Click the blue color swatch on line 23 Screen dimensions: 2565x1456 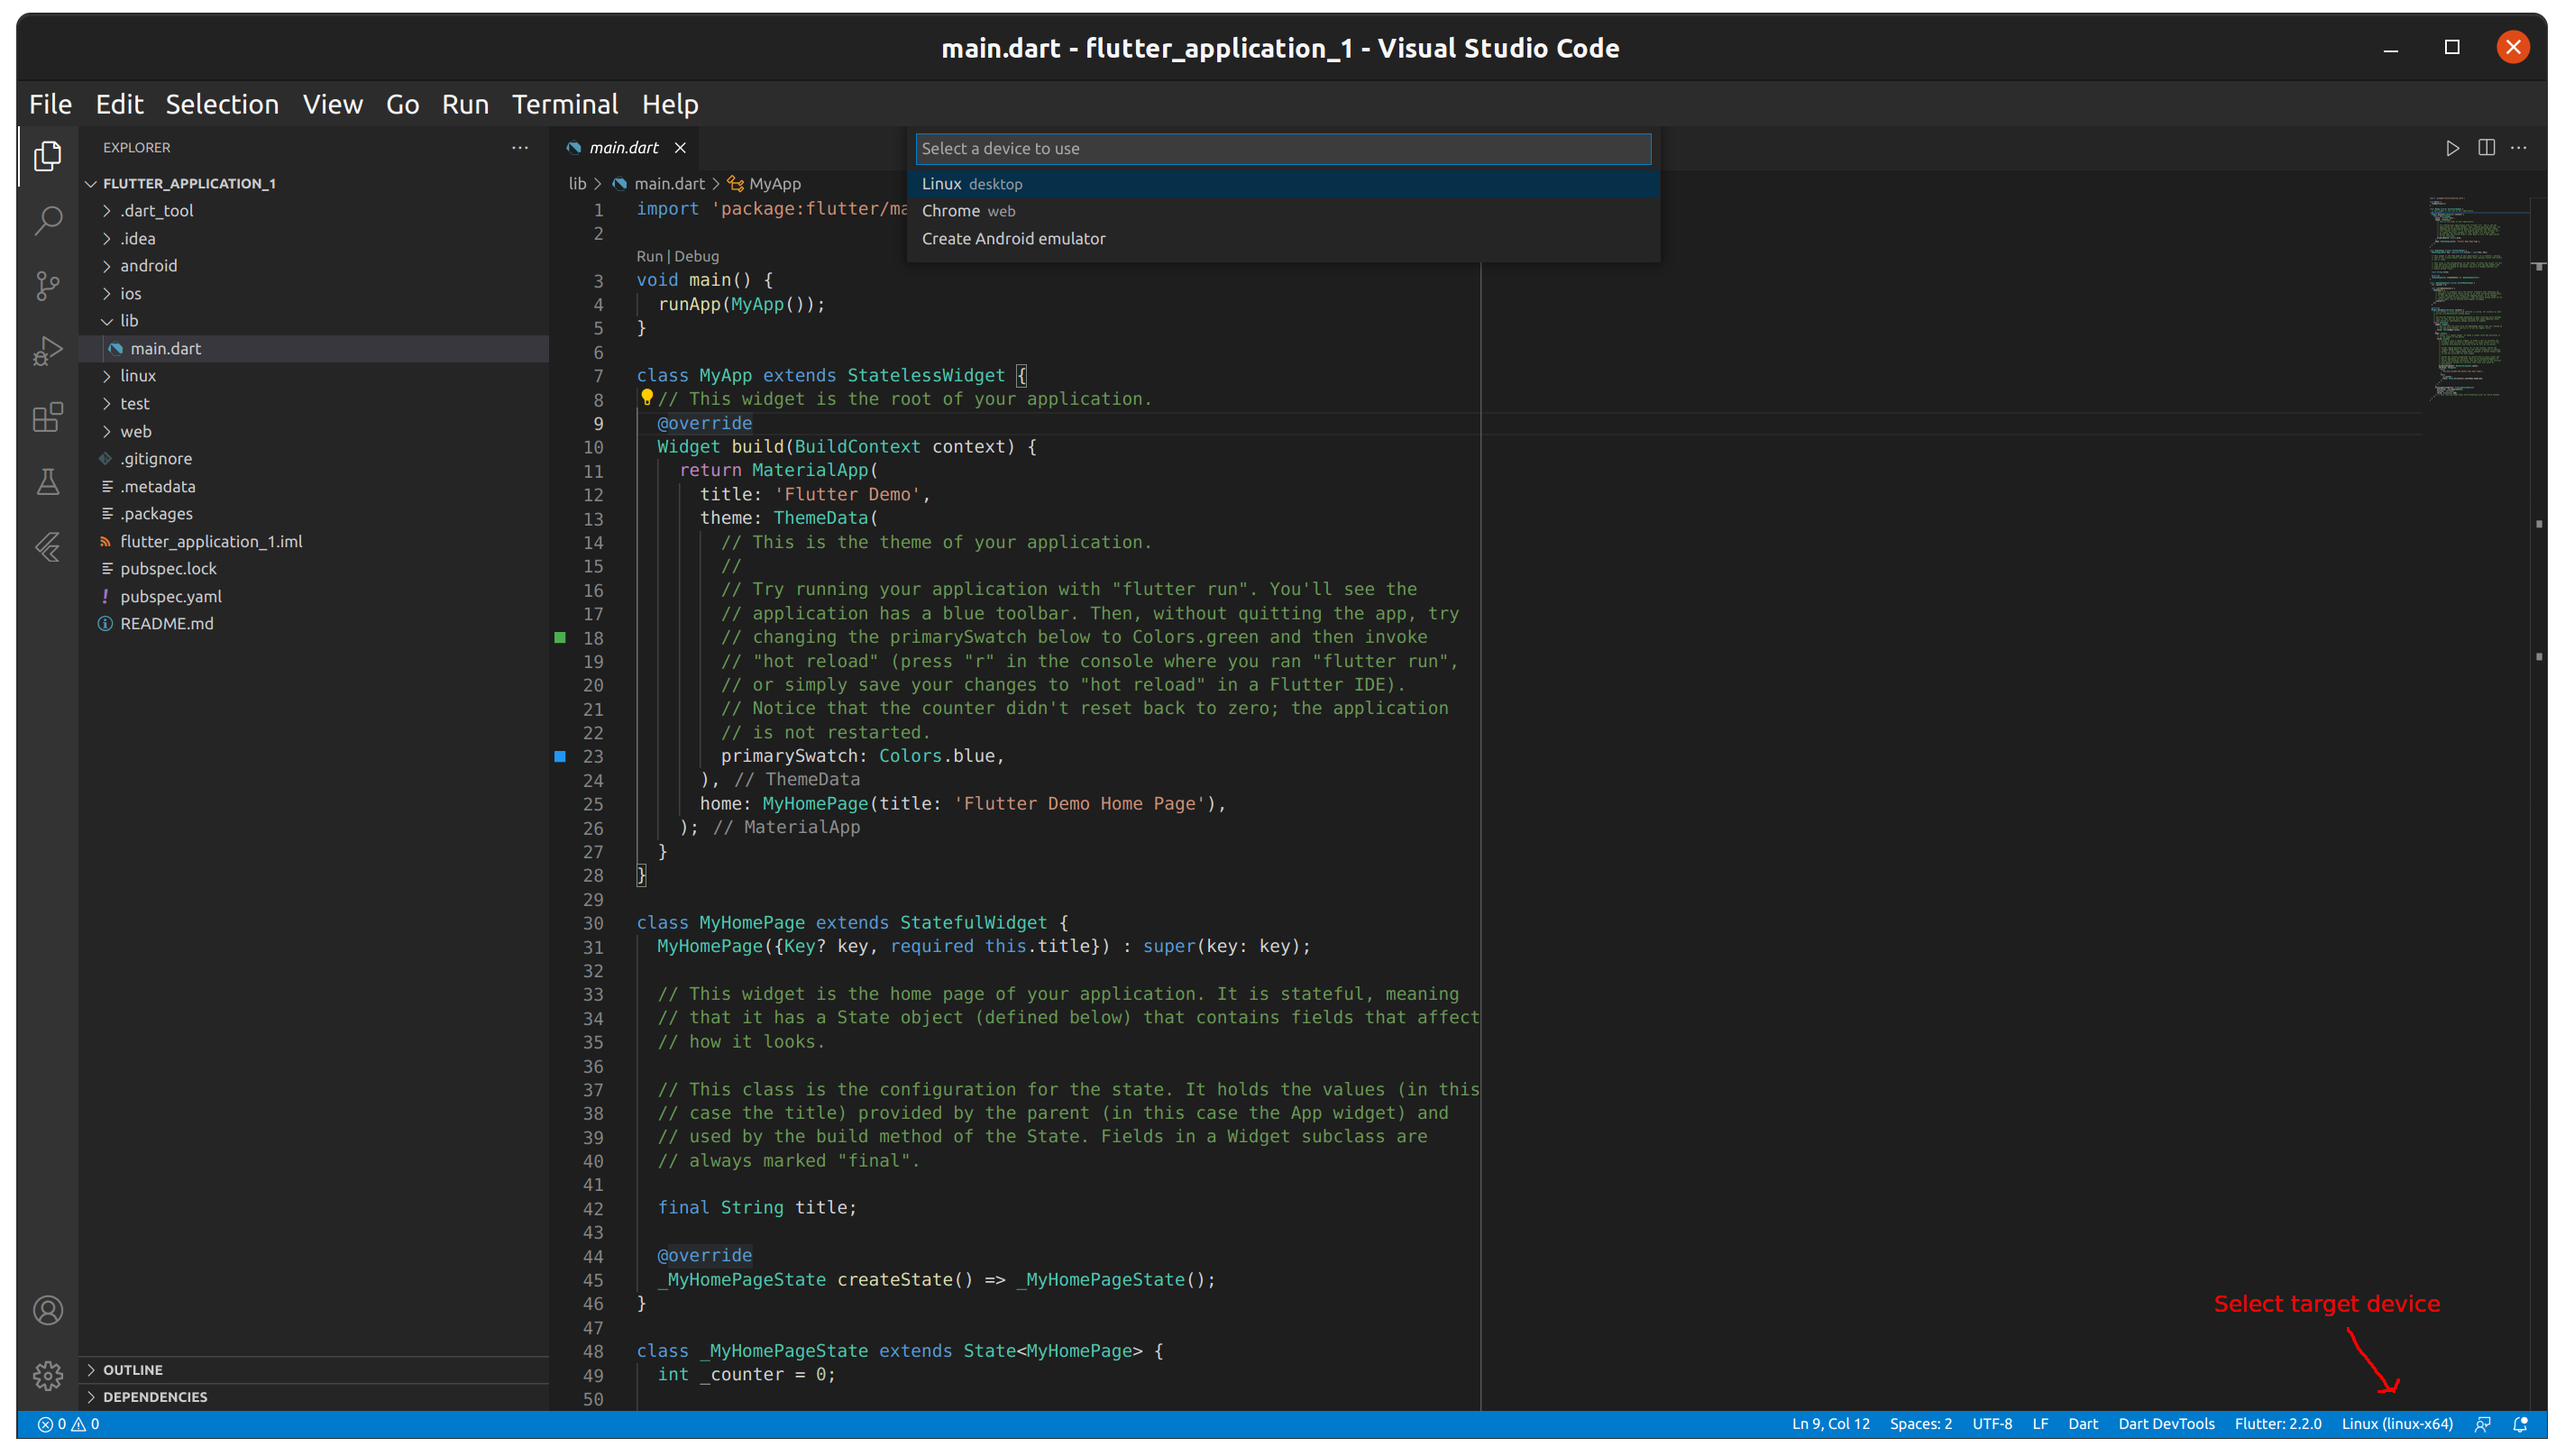coord(560,756)
